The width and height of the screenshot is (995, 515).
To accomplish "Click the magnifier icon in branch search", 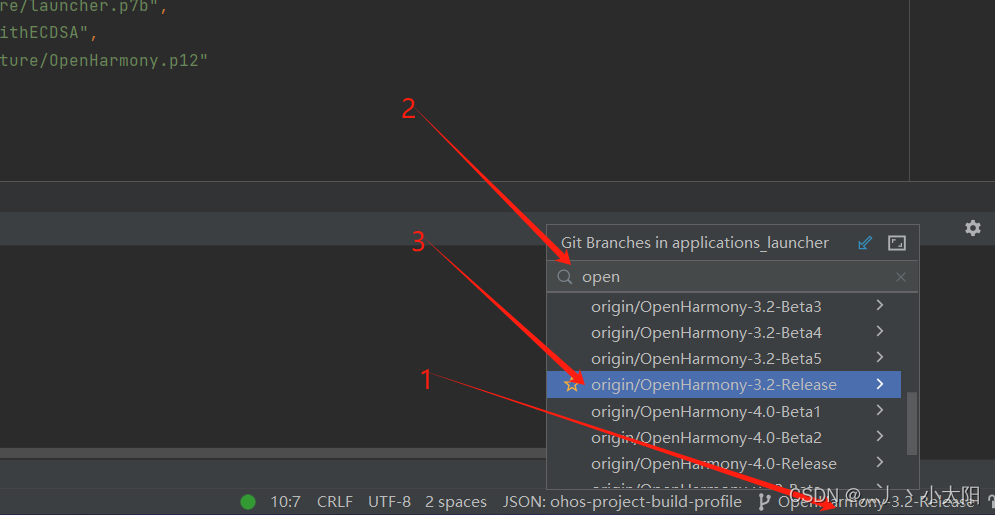I will [x=565, y=277].
